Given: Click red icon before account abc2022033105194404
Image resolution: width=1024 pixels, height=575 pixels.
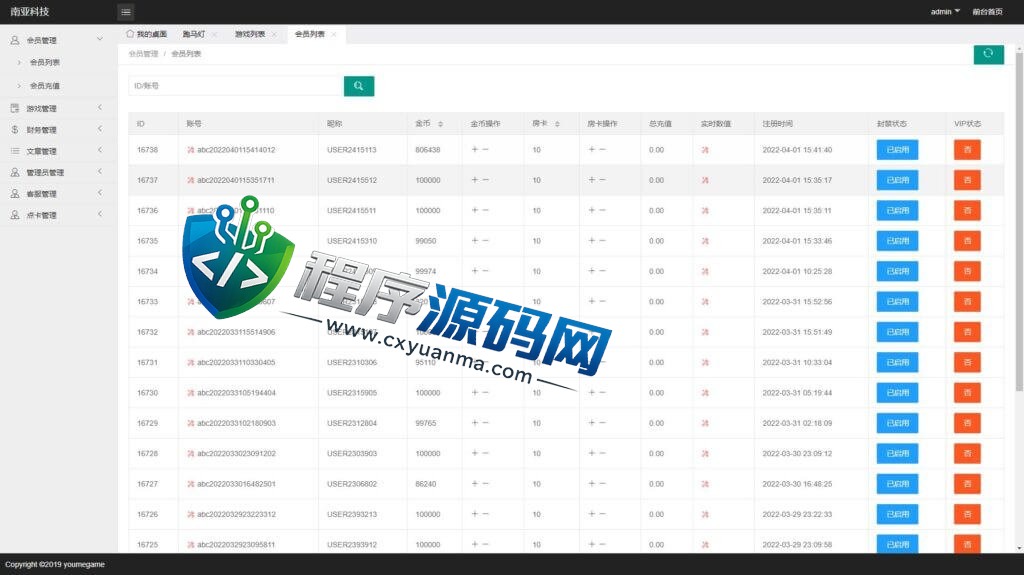Looking at the screenshot, I should coord(190,393).
